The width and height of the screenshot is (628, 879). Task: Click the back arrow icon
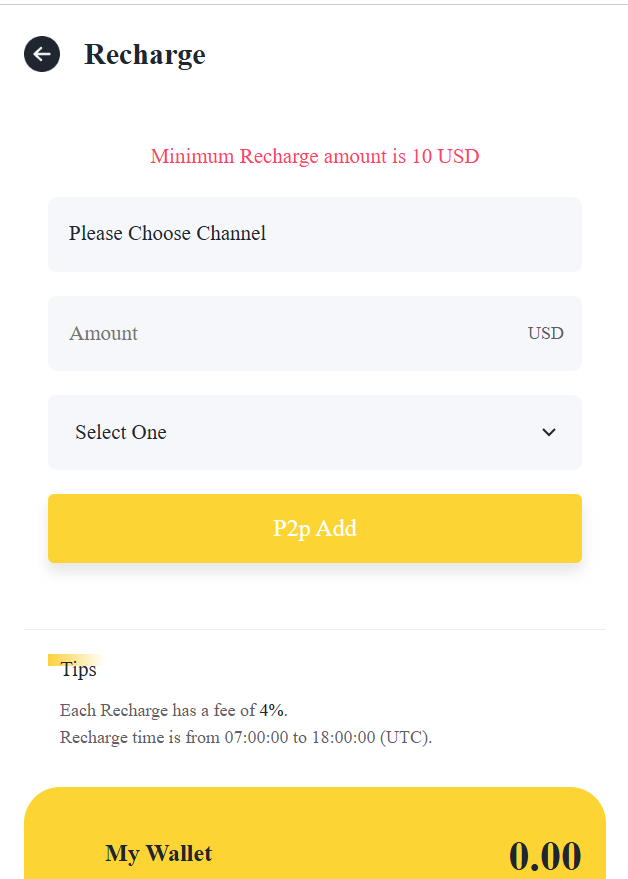click(42, 54)
